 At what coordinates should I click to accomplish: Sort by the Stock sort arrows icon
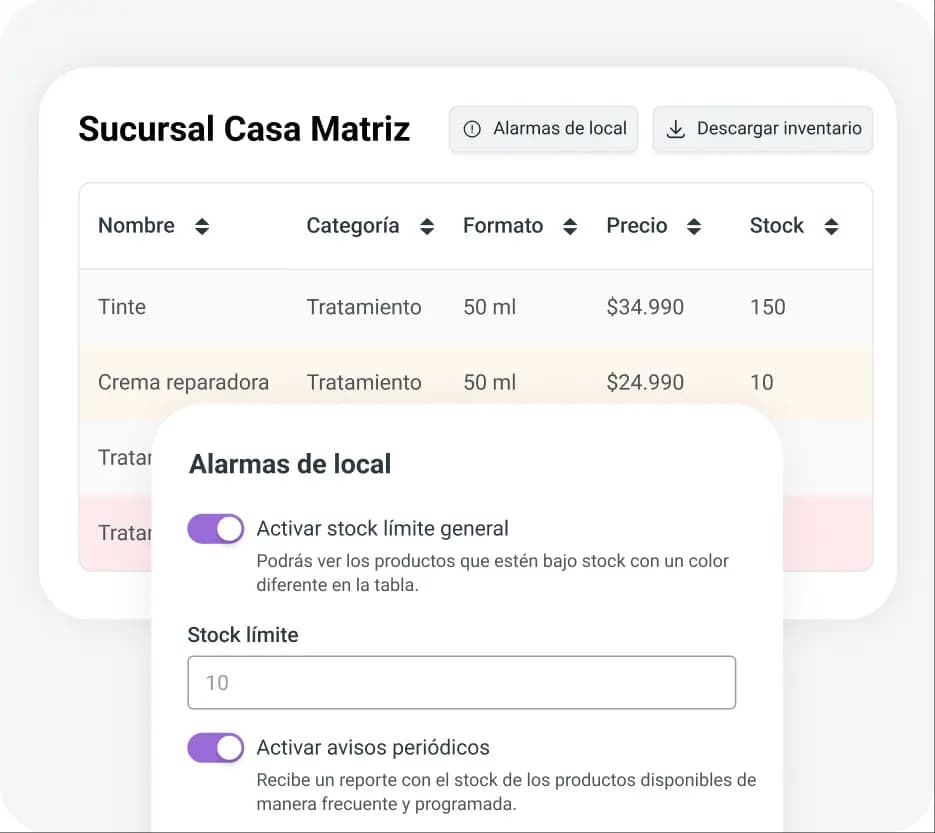tap(831, 226)
